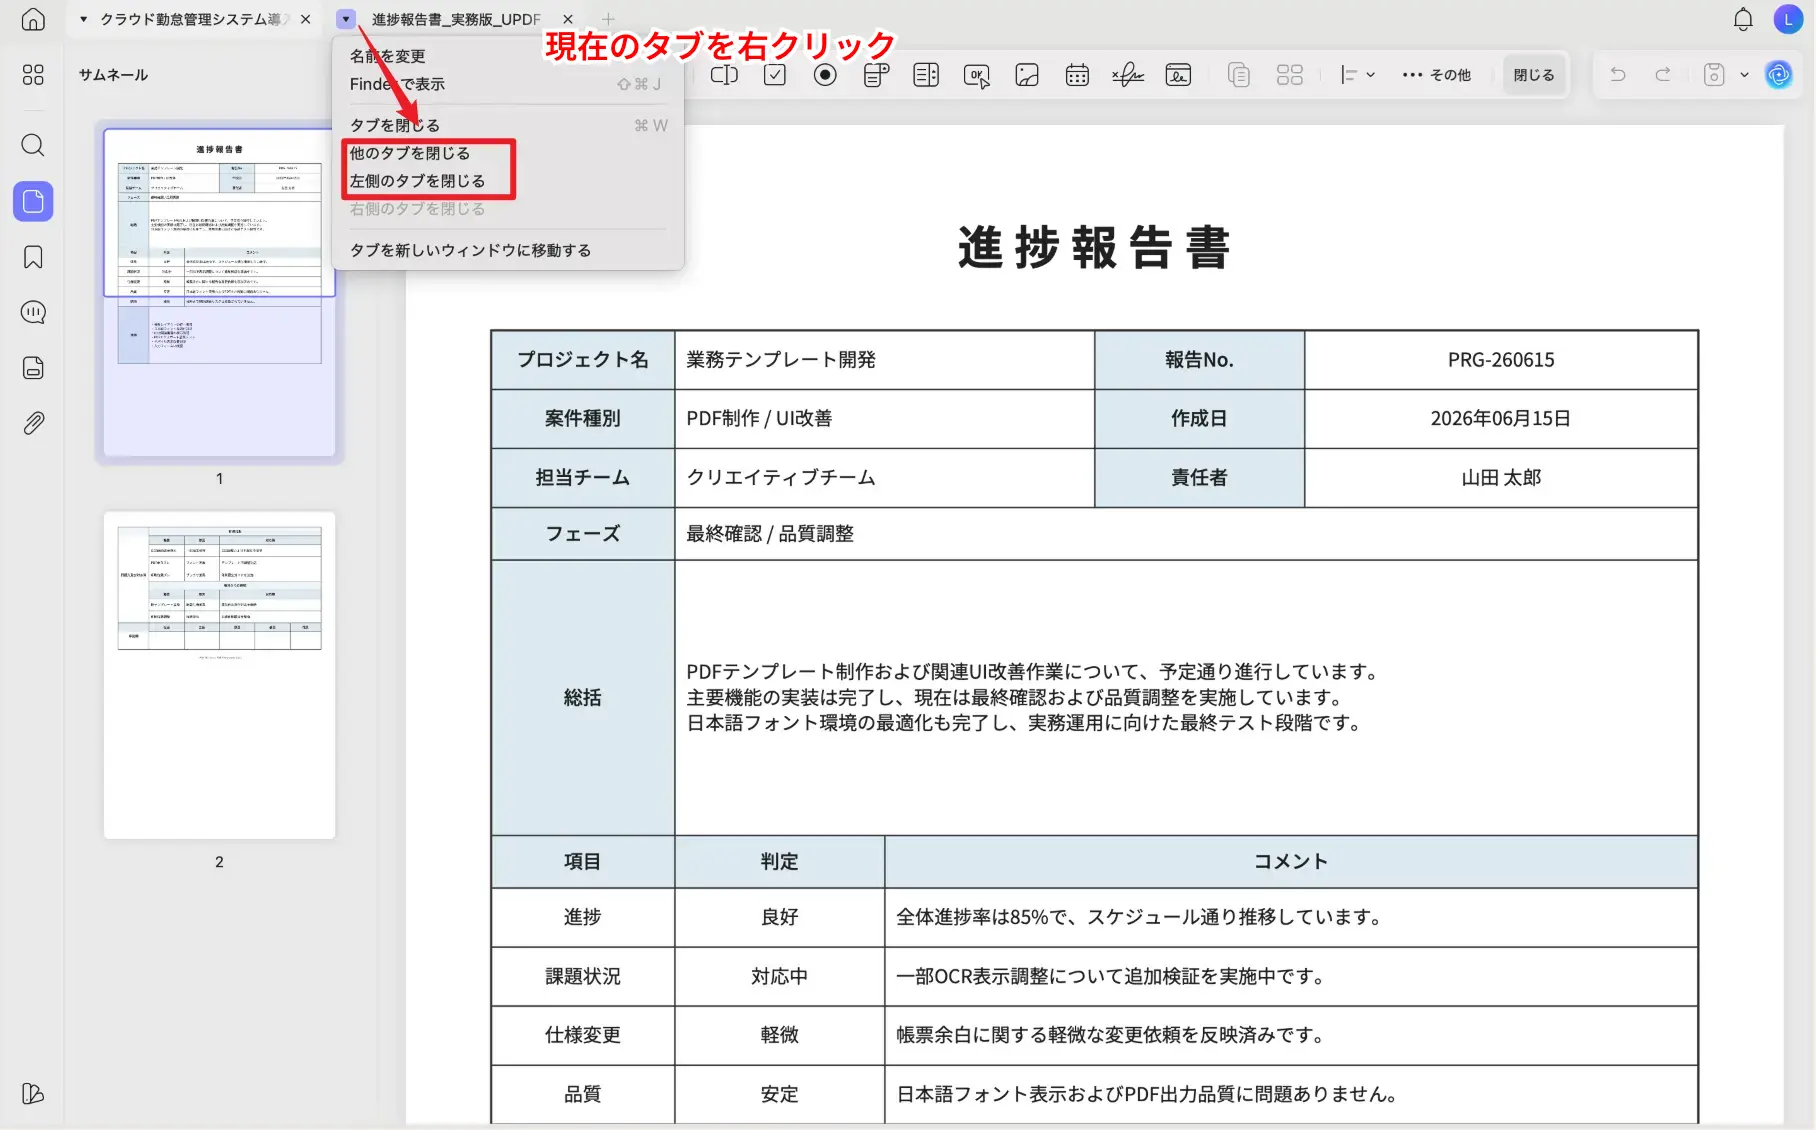Add a new tab with plus button
This screenshot has height=1130, width=1816.
[608, 19]
